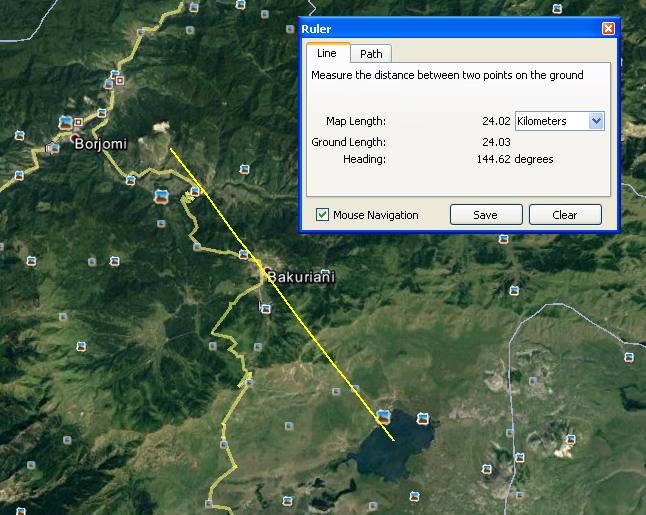Select the Borjomi map label
646x515 pixels.
click(x=101, y=144)
